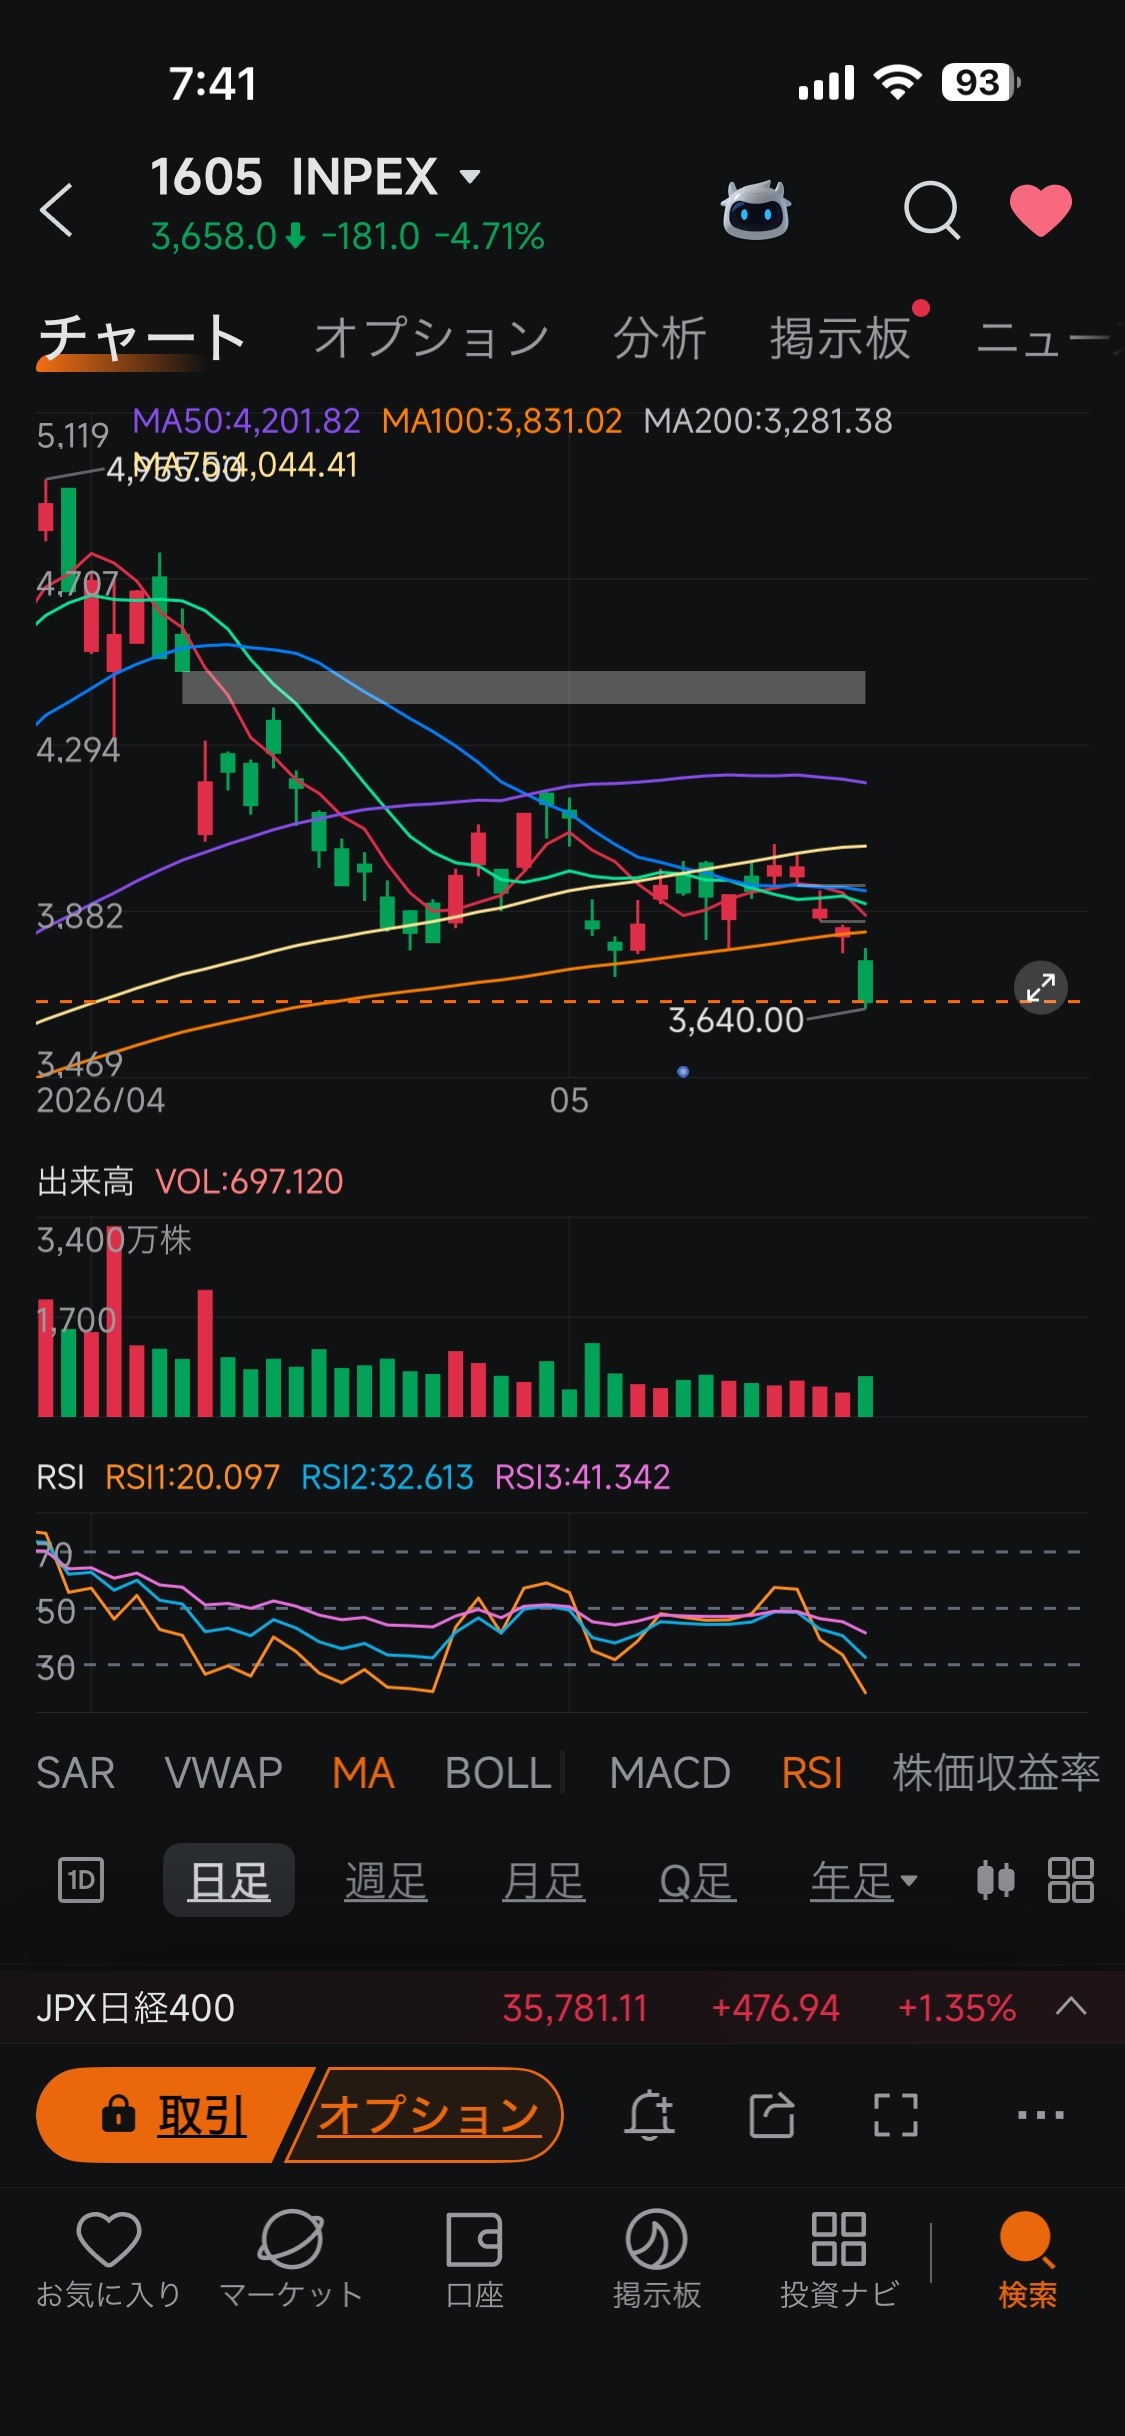Open the 掲示板 tab at top

[840, 338]
